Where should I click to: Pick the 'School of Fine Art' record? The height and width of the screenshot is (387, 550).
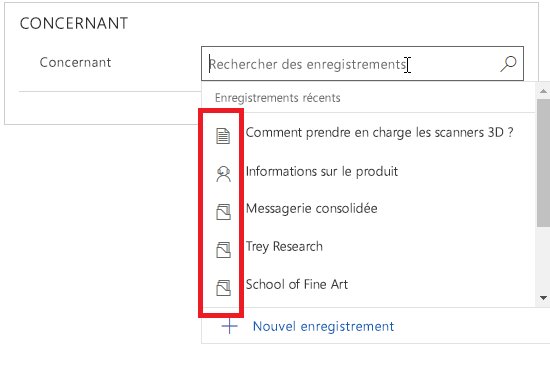point(297,284)
